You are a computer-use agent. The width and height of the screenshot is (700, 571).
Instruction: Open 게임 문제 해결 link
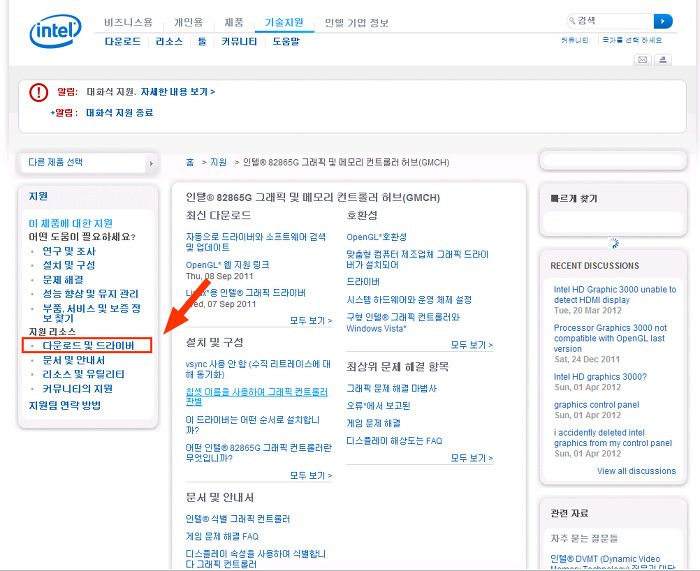[373, 423]
